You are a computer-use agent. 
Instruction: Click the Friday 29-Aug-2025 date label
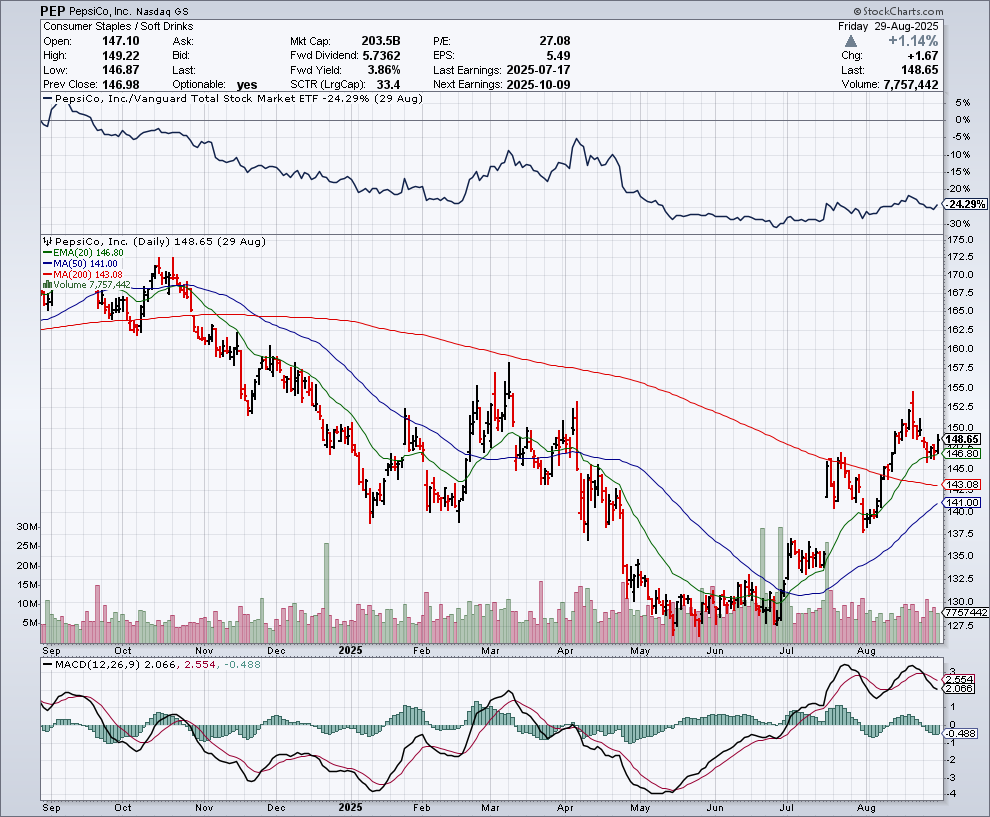coord(888,27)
